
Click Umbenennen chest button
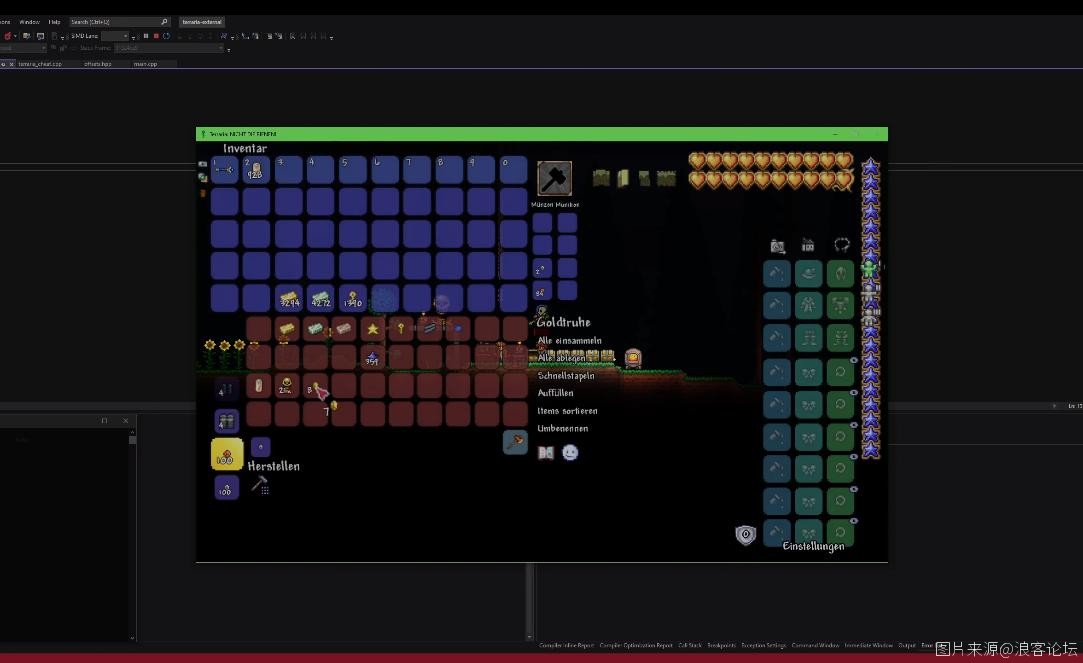(x=563, y=428)
